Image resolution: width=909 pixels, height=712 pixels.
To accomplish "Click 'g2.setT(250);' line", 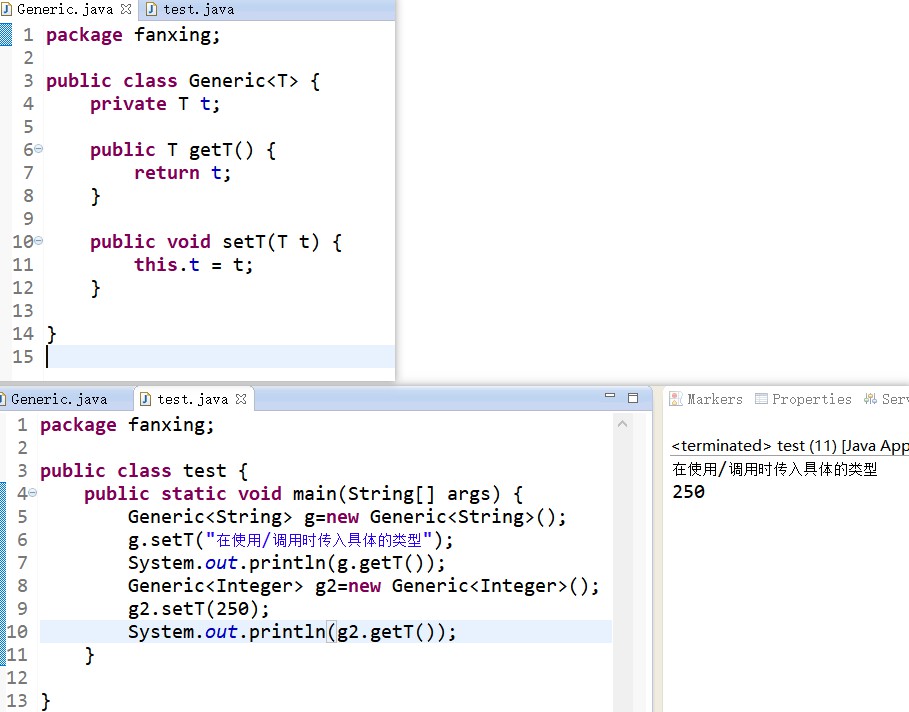I will coord(198,609).
